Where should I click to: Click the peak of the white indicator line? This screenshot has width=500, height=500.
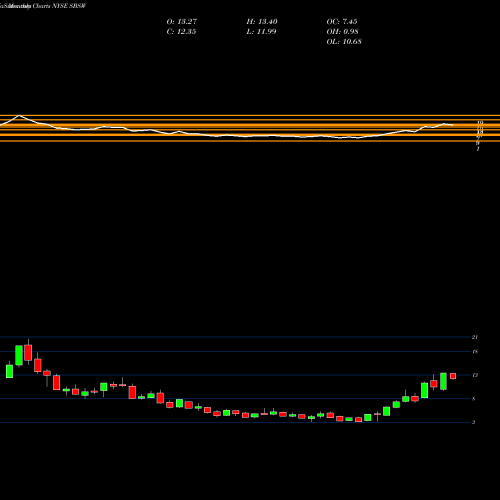click(19, 116)
